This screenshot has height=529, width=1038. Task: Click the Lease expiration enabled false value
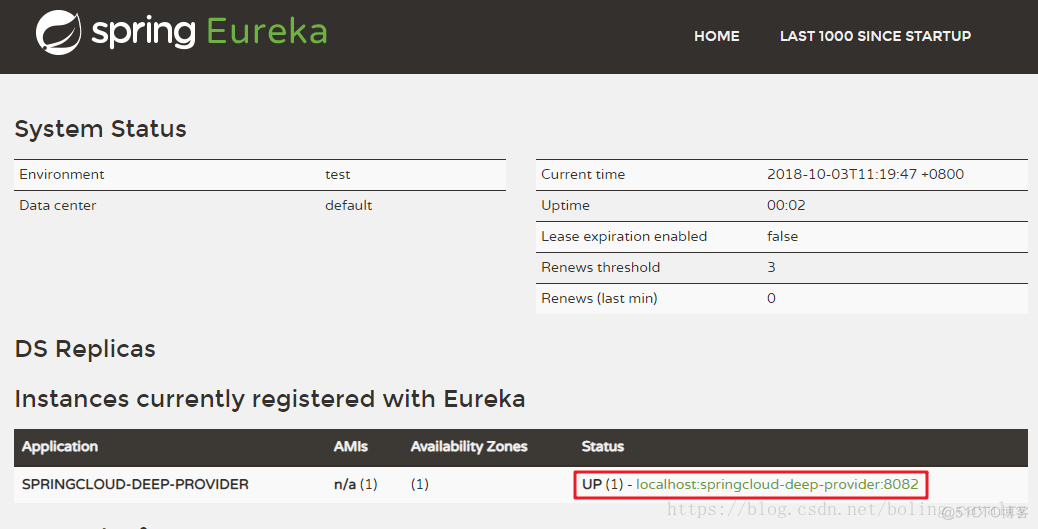click(782, 236)
